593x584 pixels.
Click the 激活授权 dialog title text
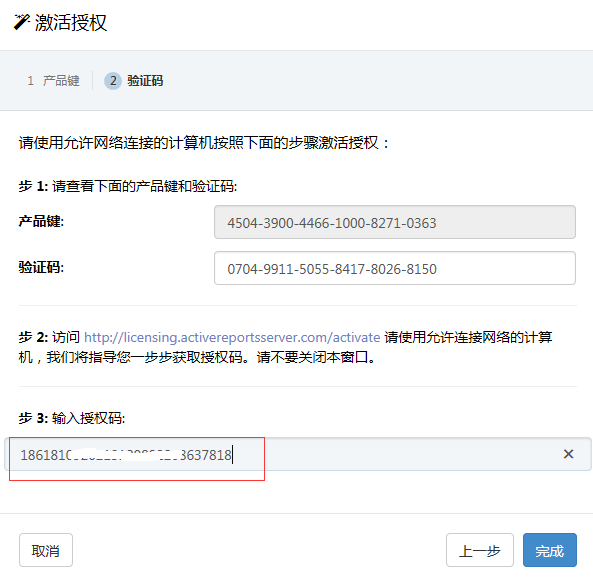click(71, 22)
